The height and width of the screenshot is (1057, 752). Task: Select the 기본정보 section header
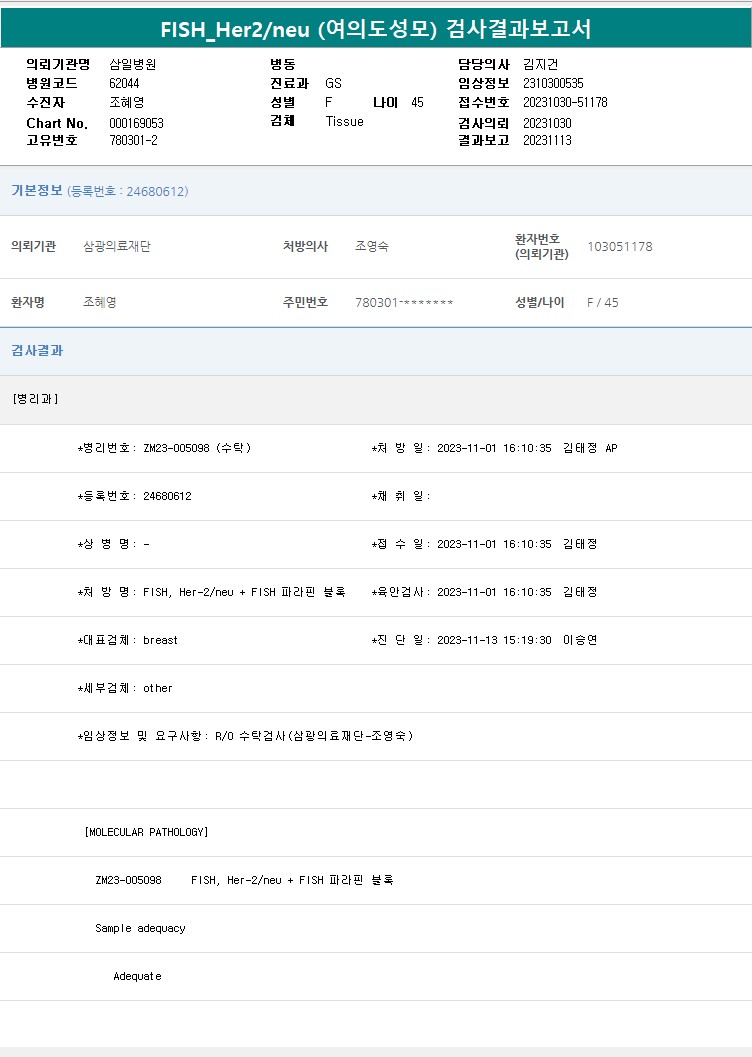[37, 191]
